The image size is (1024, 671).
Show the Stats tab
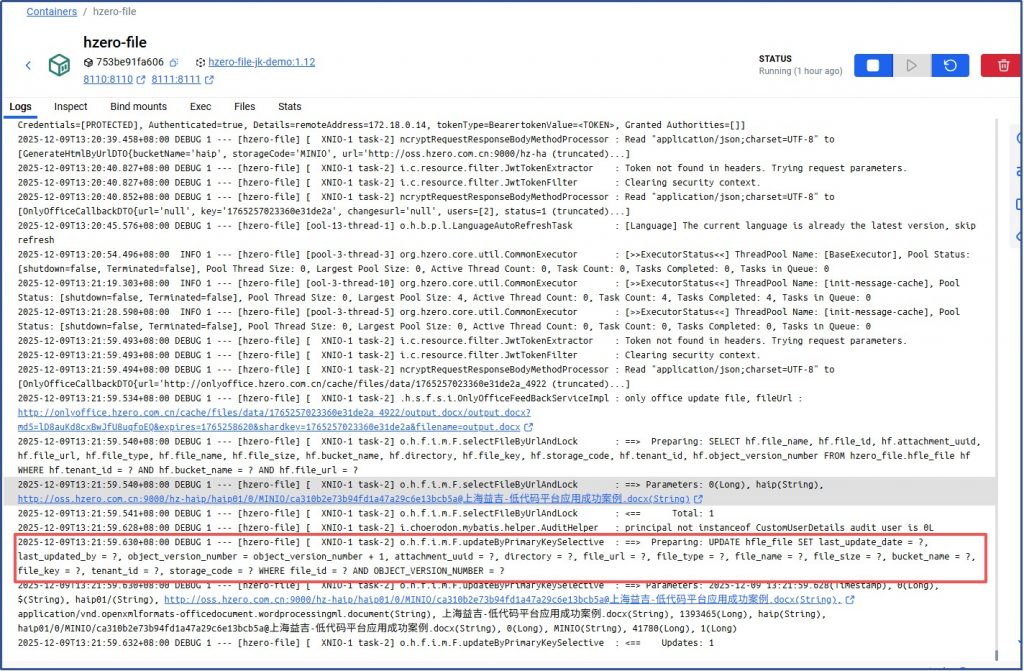289,106
